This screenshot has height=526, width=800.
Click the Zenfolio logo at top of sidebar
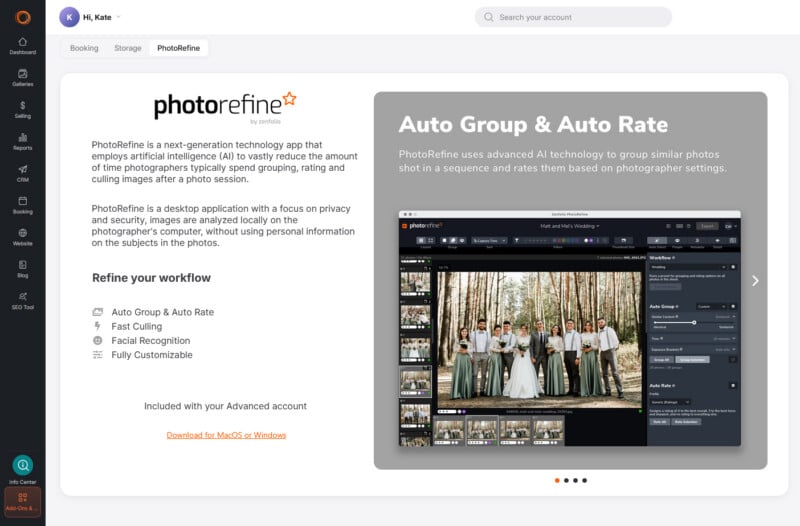pyautogui.click(x=23, y=17)
